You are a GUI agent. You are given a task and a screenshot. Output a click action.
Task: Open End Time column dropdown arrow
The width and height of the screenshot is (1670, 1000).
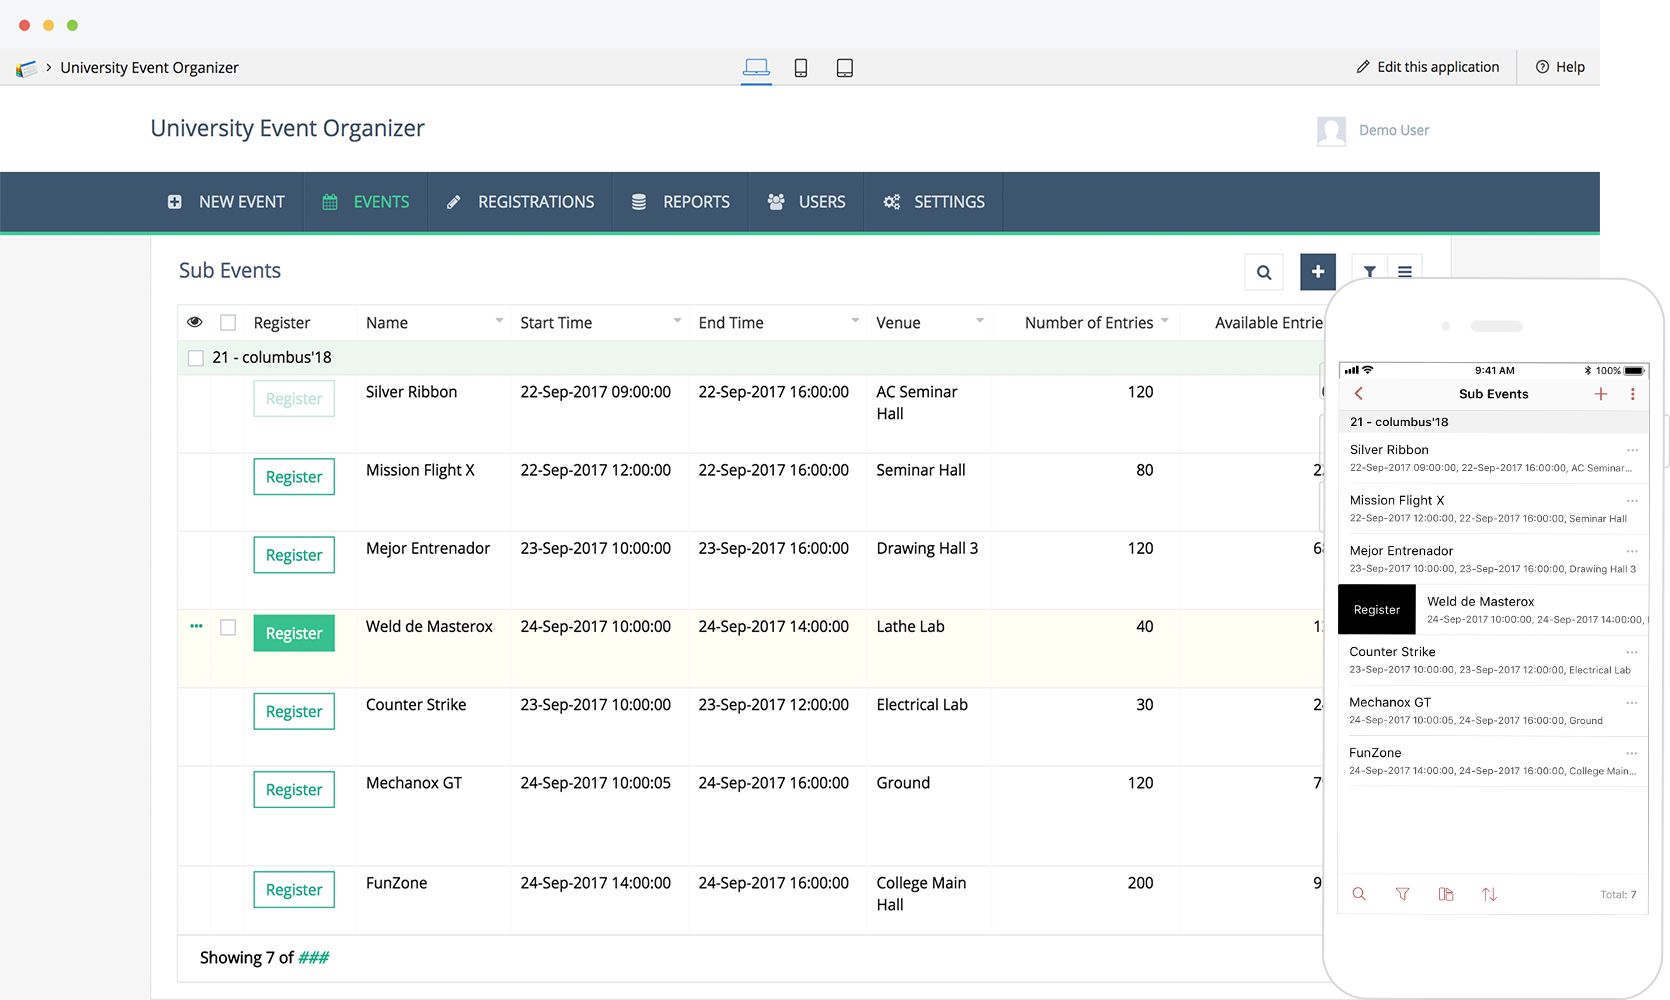[855, 321]
